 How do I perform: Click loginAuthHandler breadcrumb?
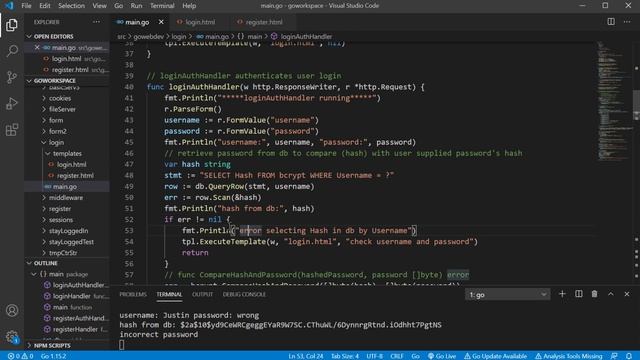pos(306,36)
